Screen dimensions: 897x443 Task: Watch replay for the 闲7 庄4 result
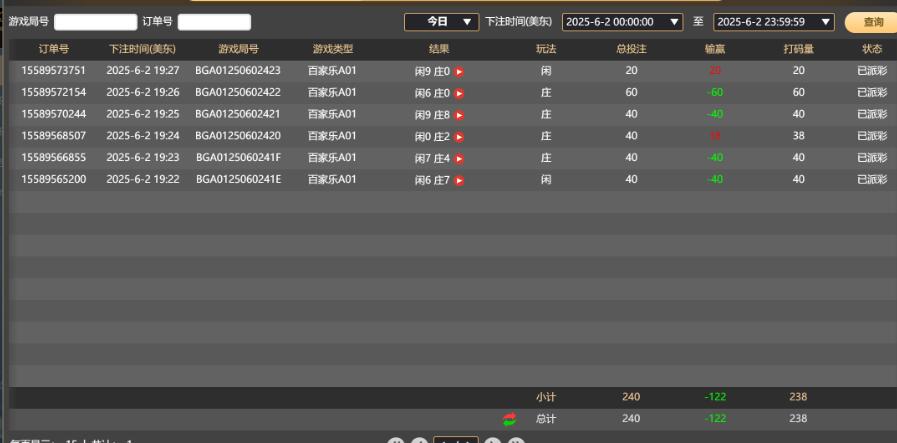(x=460, y=159)
